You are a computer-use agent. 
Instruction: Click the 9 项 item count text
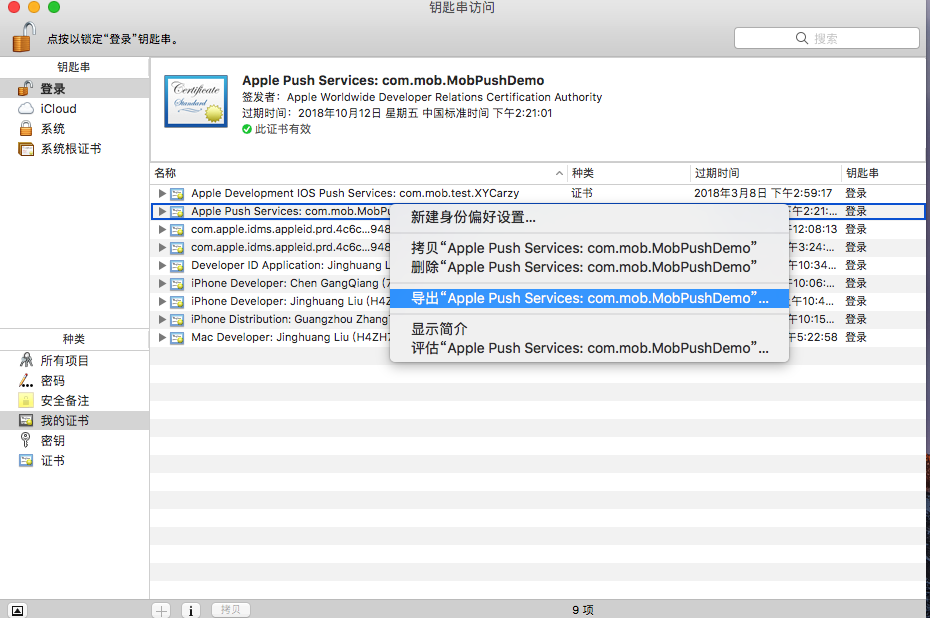coord(582,610)
